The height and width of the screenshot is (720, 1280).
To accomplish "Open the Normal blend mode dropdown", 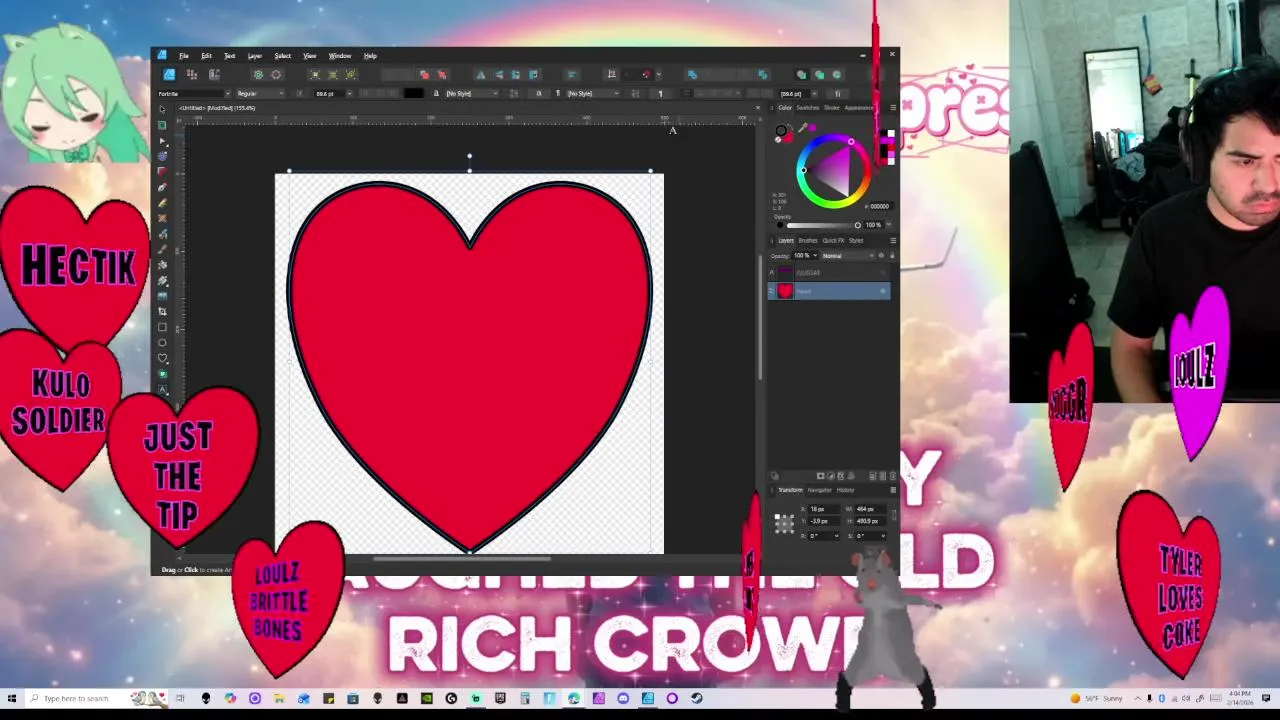I will click(x=846, y=256).
